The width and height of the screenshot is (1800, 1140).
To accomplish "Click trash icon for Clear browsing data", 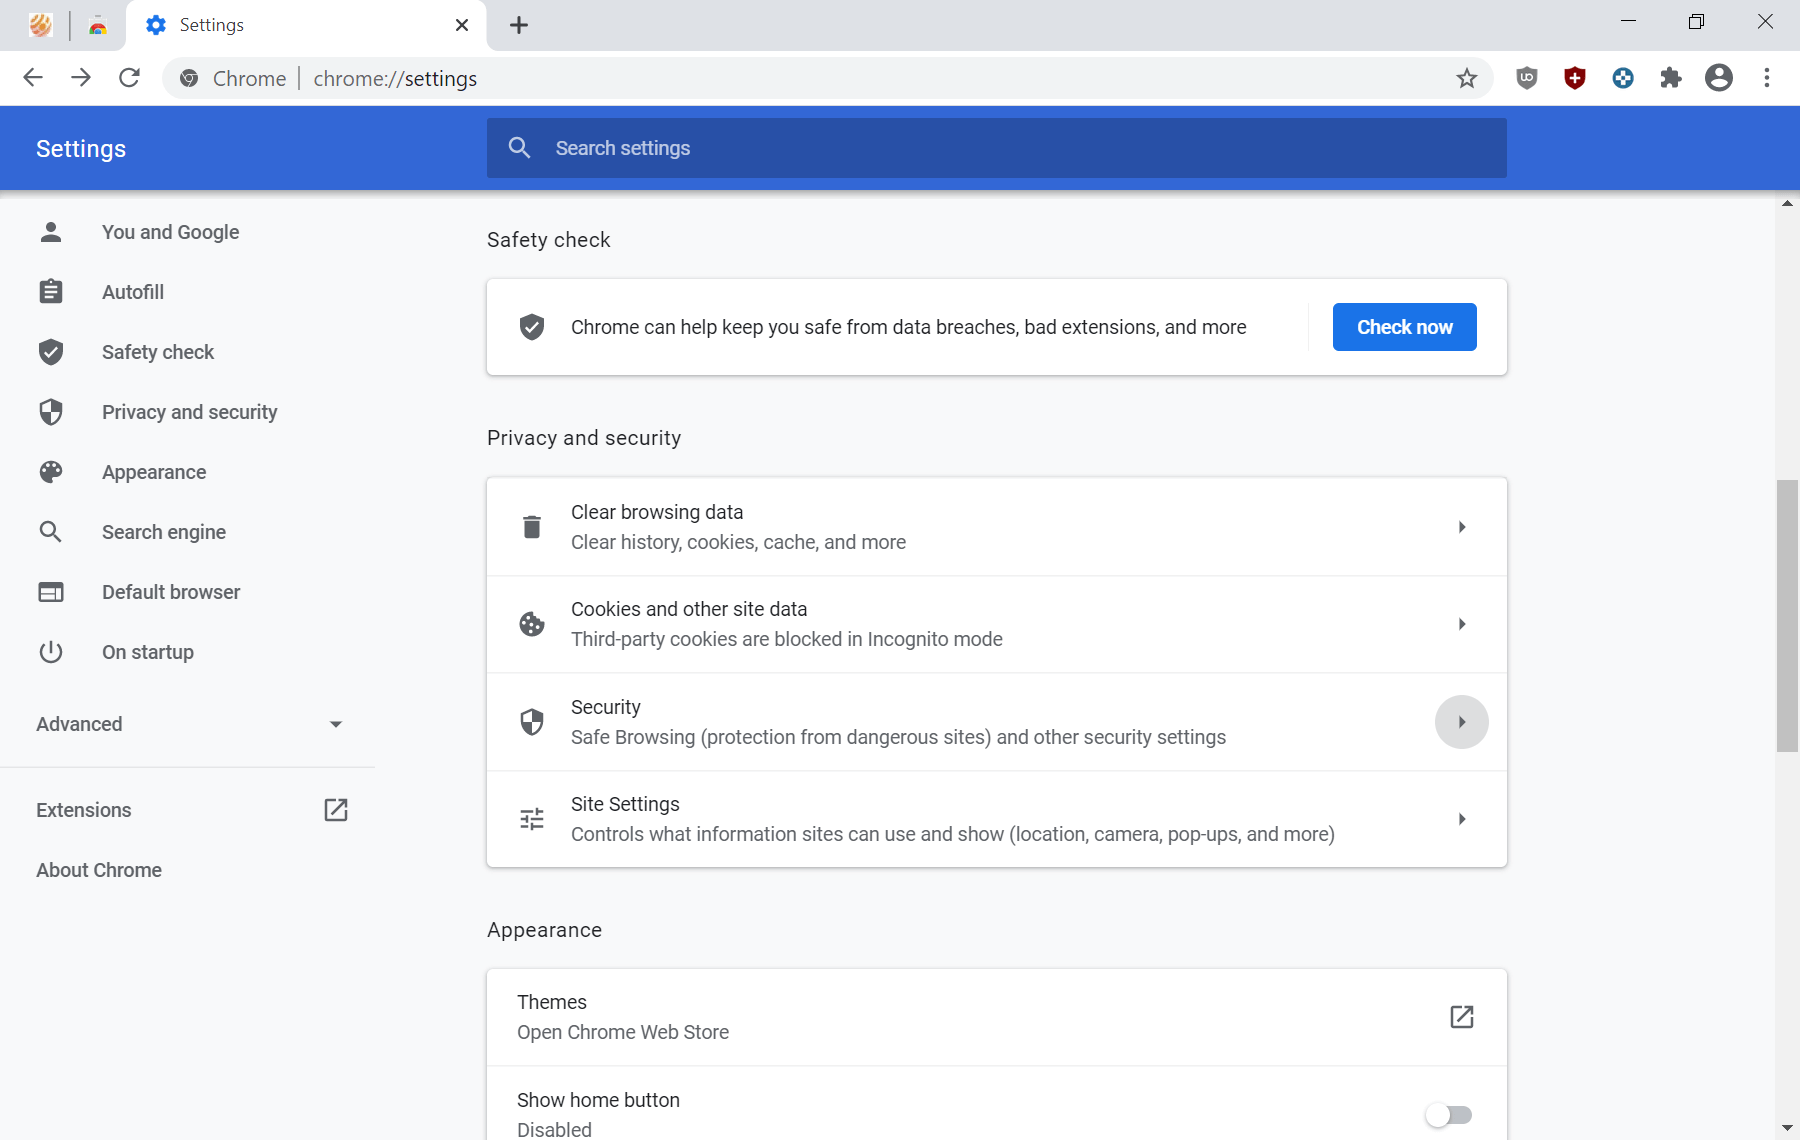I will pyautogui.click(x=532, y=527).
